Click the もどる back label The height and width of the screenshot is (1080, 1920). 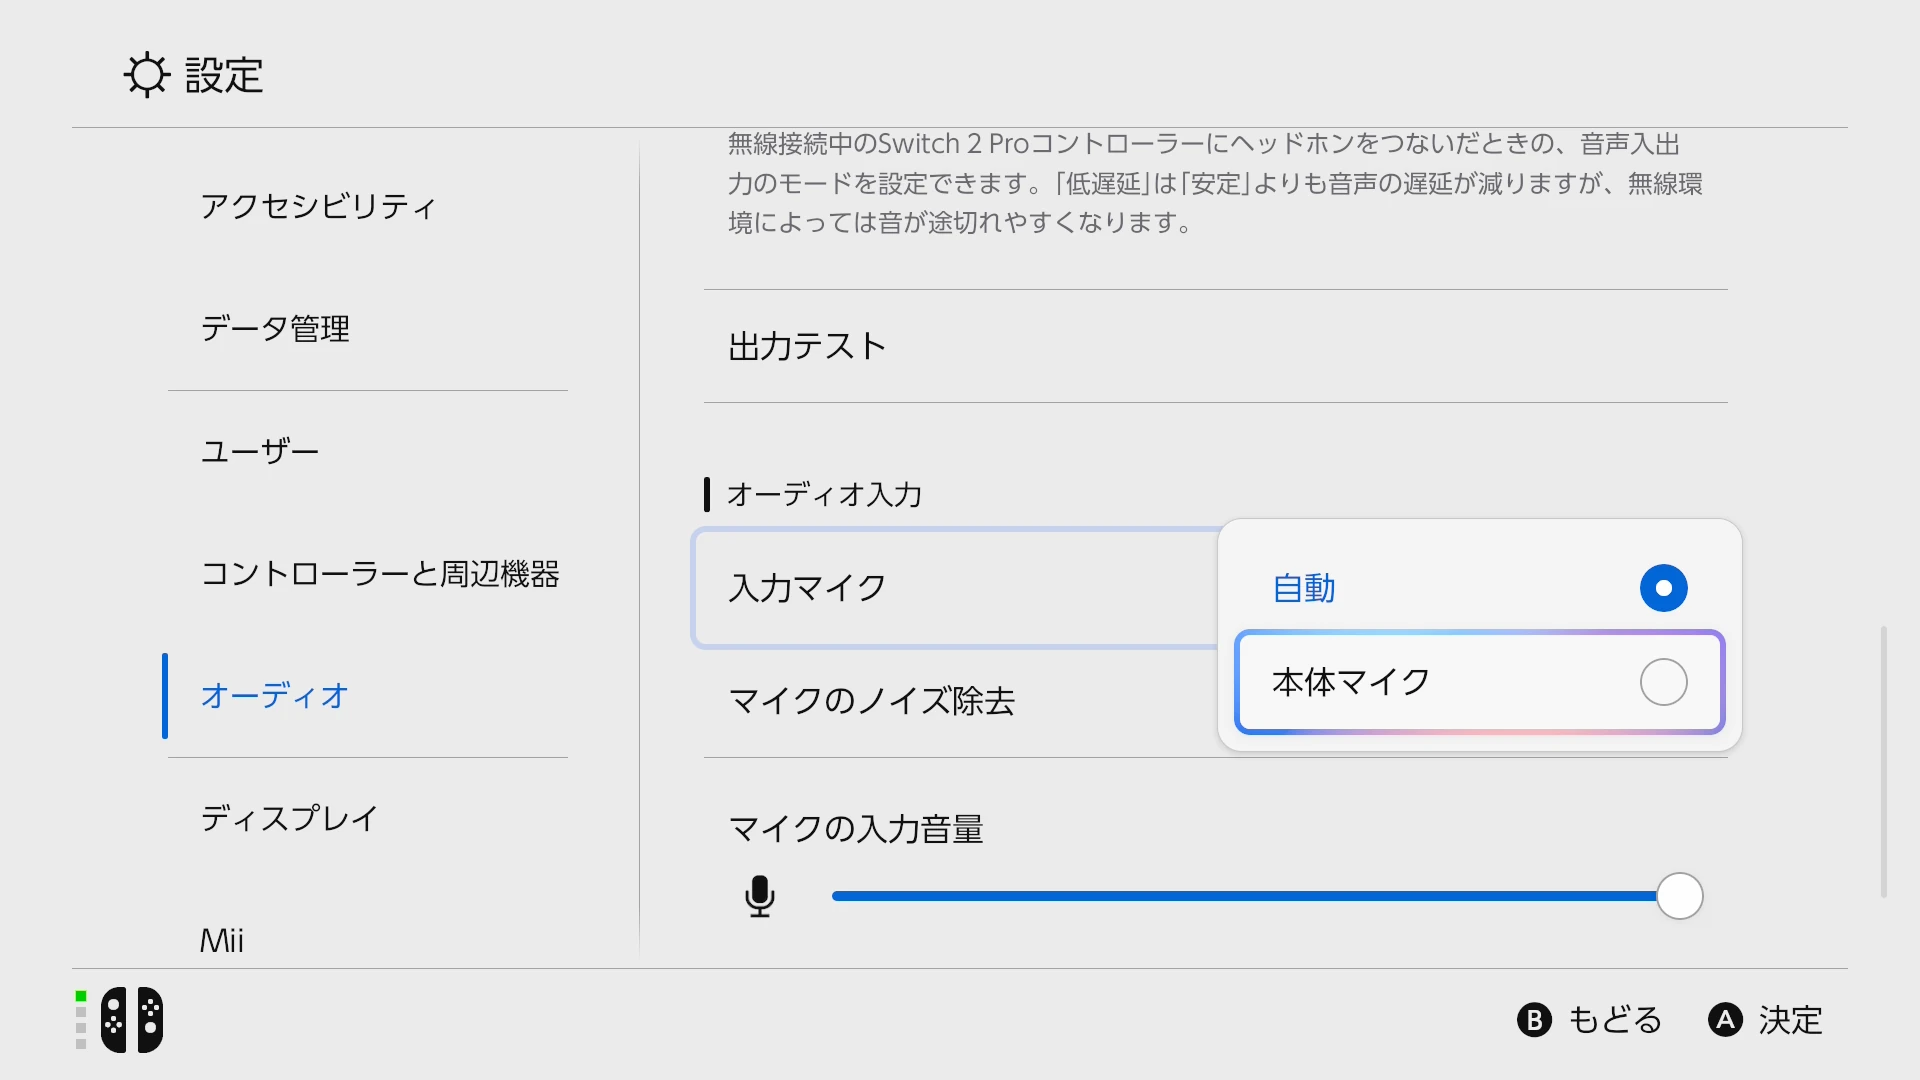1615,1020
